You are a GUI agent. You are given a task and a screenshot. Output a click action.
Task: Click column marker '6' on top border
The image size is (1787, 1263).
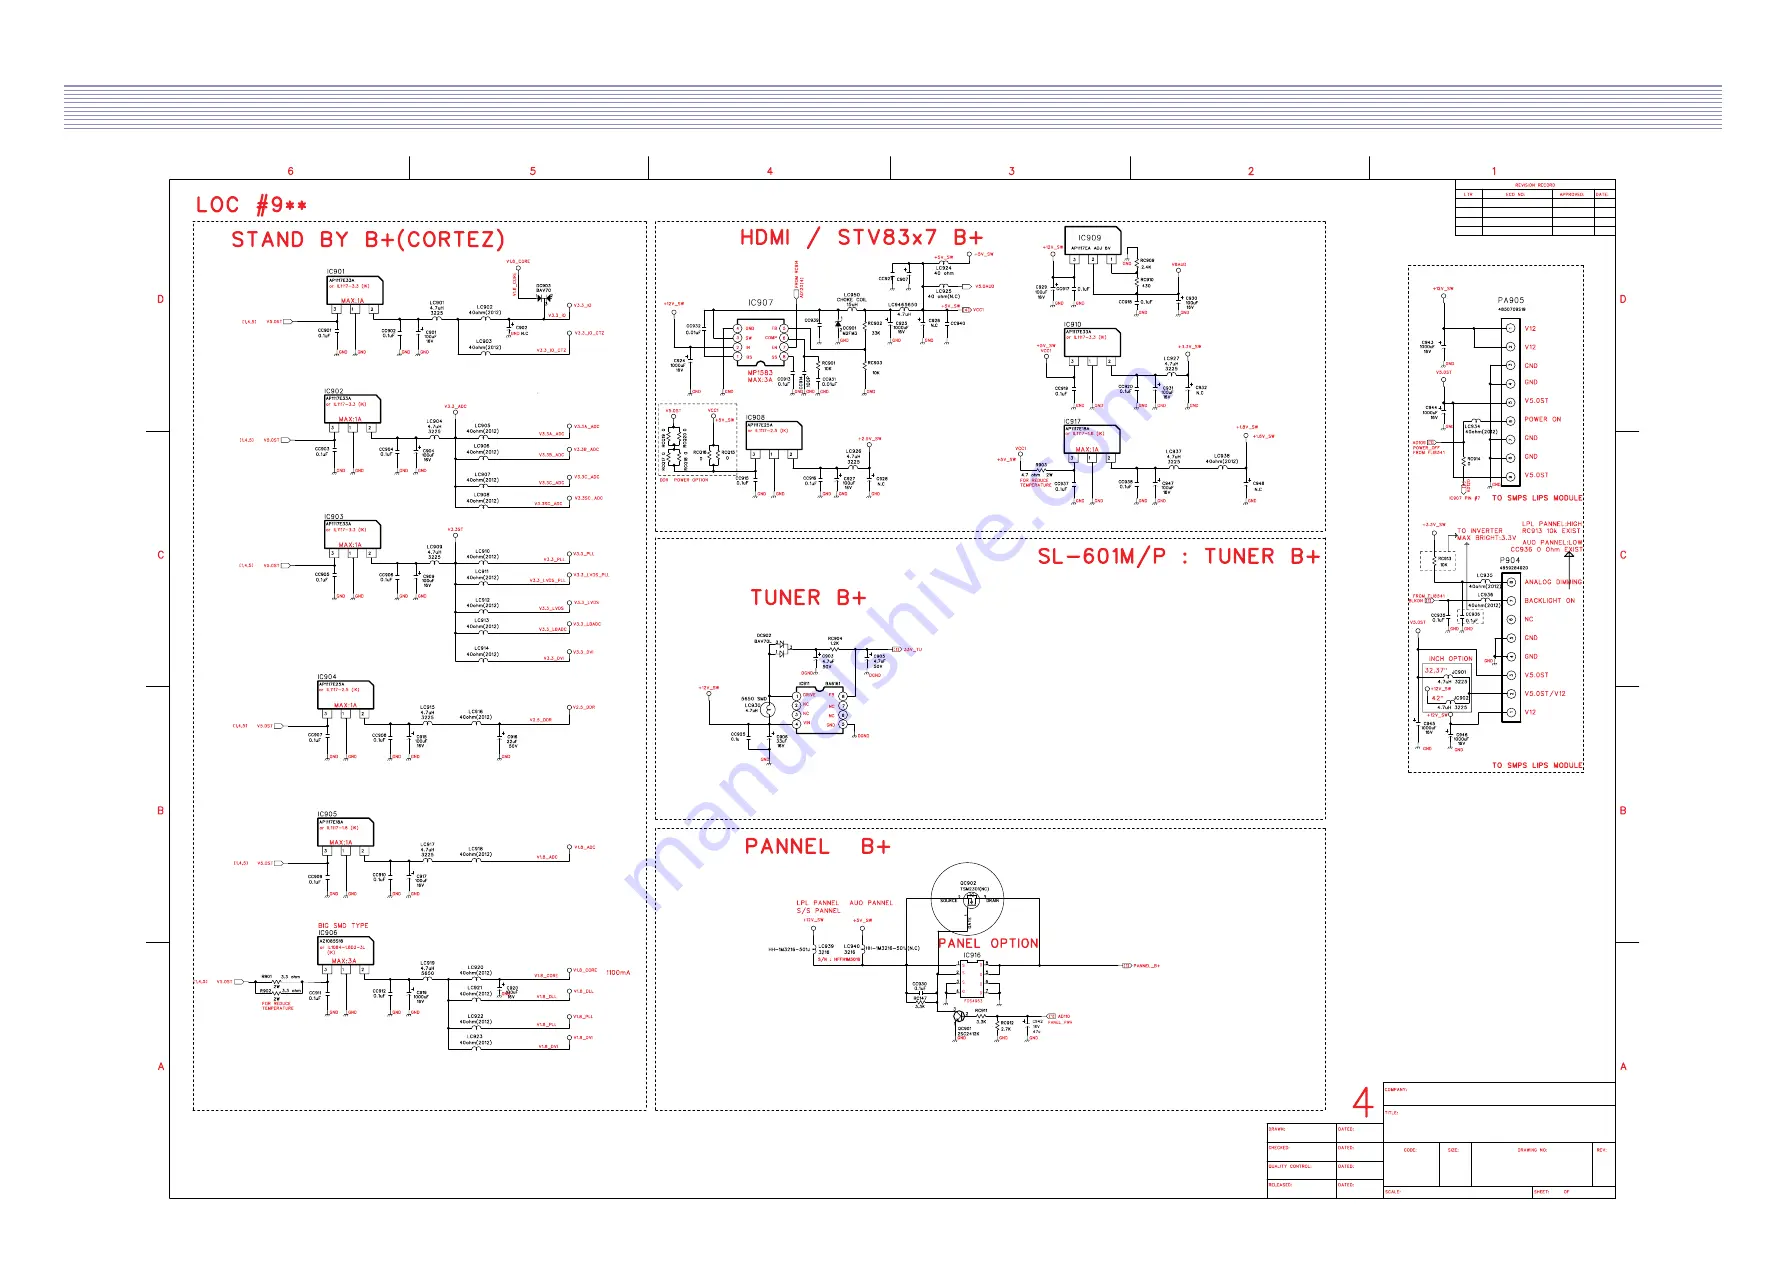[291, 171]
